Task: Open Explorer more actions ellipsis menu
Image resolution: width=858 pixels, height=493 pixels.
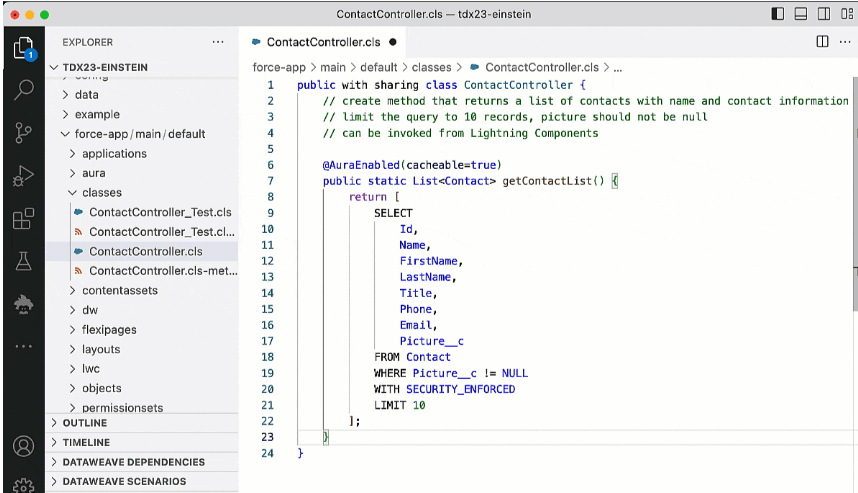Action: pyautogui.click(x=218, y=42)
